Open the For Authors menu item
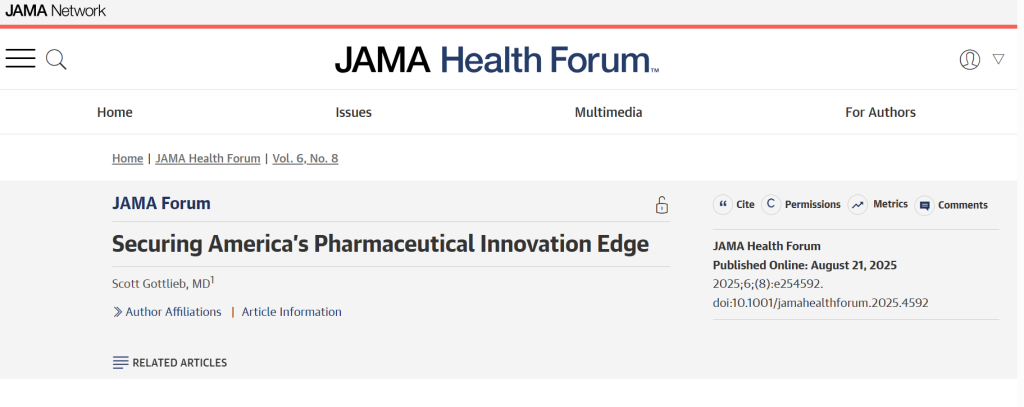The width and height of the screenshot is (1024, 407). tap(880, 112)
